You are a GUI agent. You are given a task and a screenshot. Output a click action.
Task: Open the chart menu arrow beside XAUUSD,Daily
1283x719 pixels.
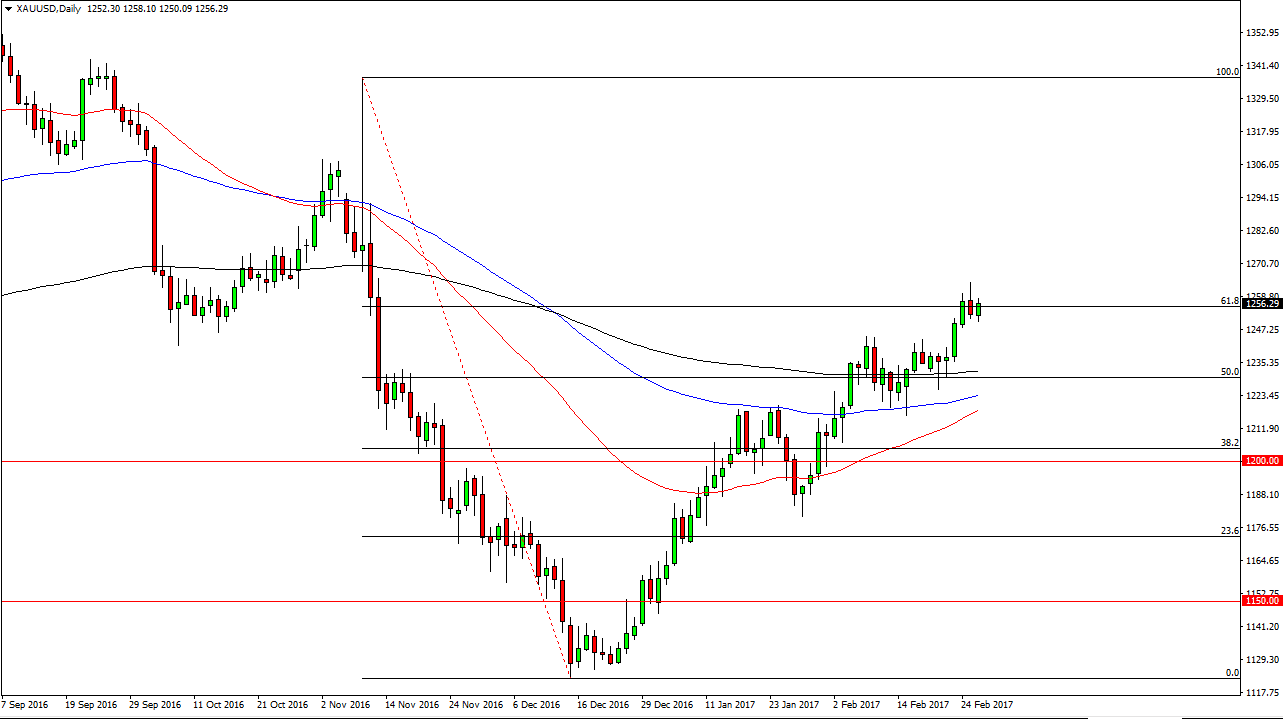click(x=8, y=8)
